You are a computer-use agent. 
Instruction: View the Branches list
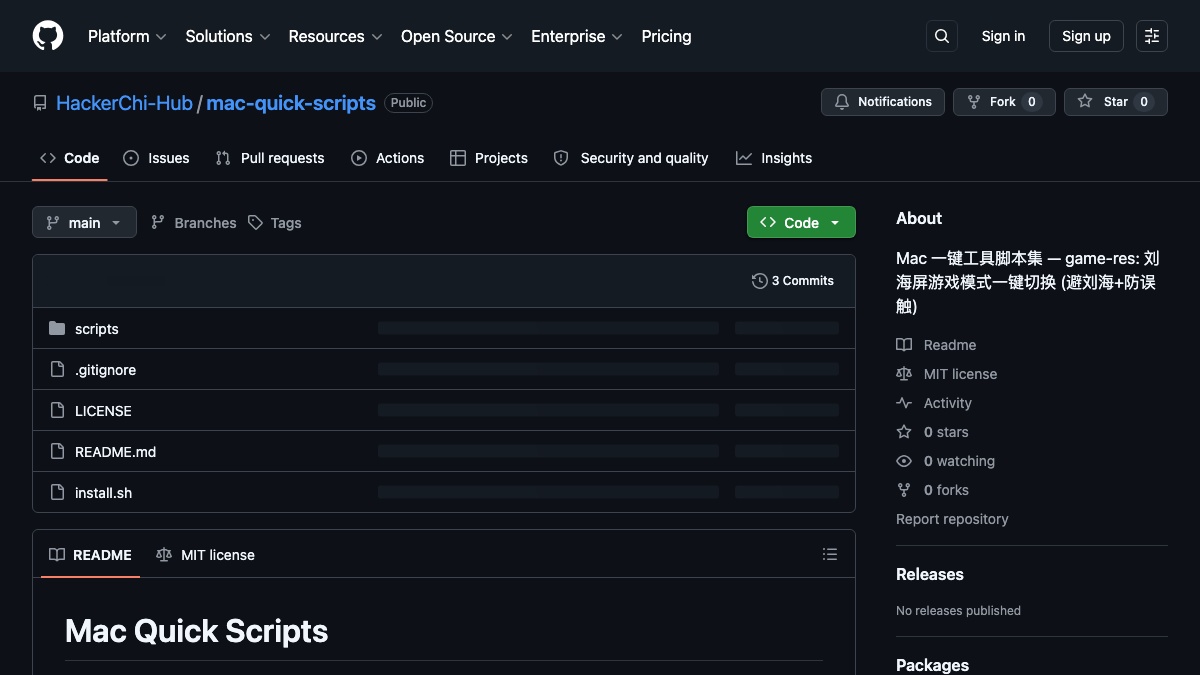pyautogui.click(x=194, y=223)
